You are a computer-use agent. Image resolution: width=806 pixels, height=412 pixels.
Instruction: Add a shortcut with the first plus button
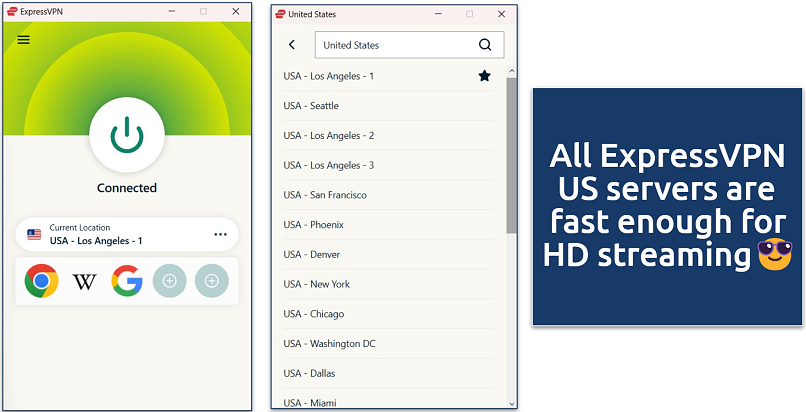pyautogui.click(x=170, y=281)
